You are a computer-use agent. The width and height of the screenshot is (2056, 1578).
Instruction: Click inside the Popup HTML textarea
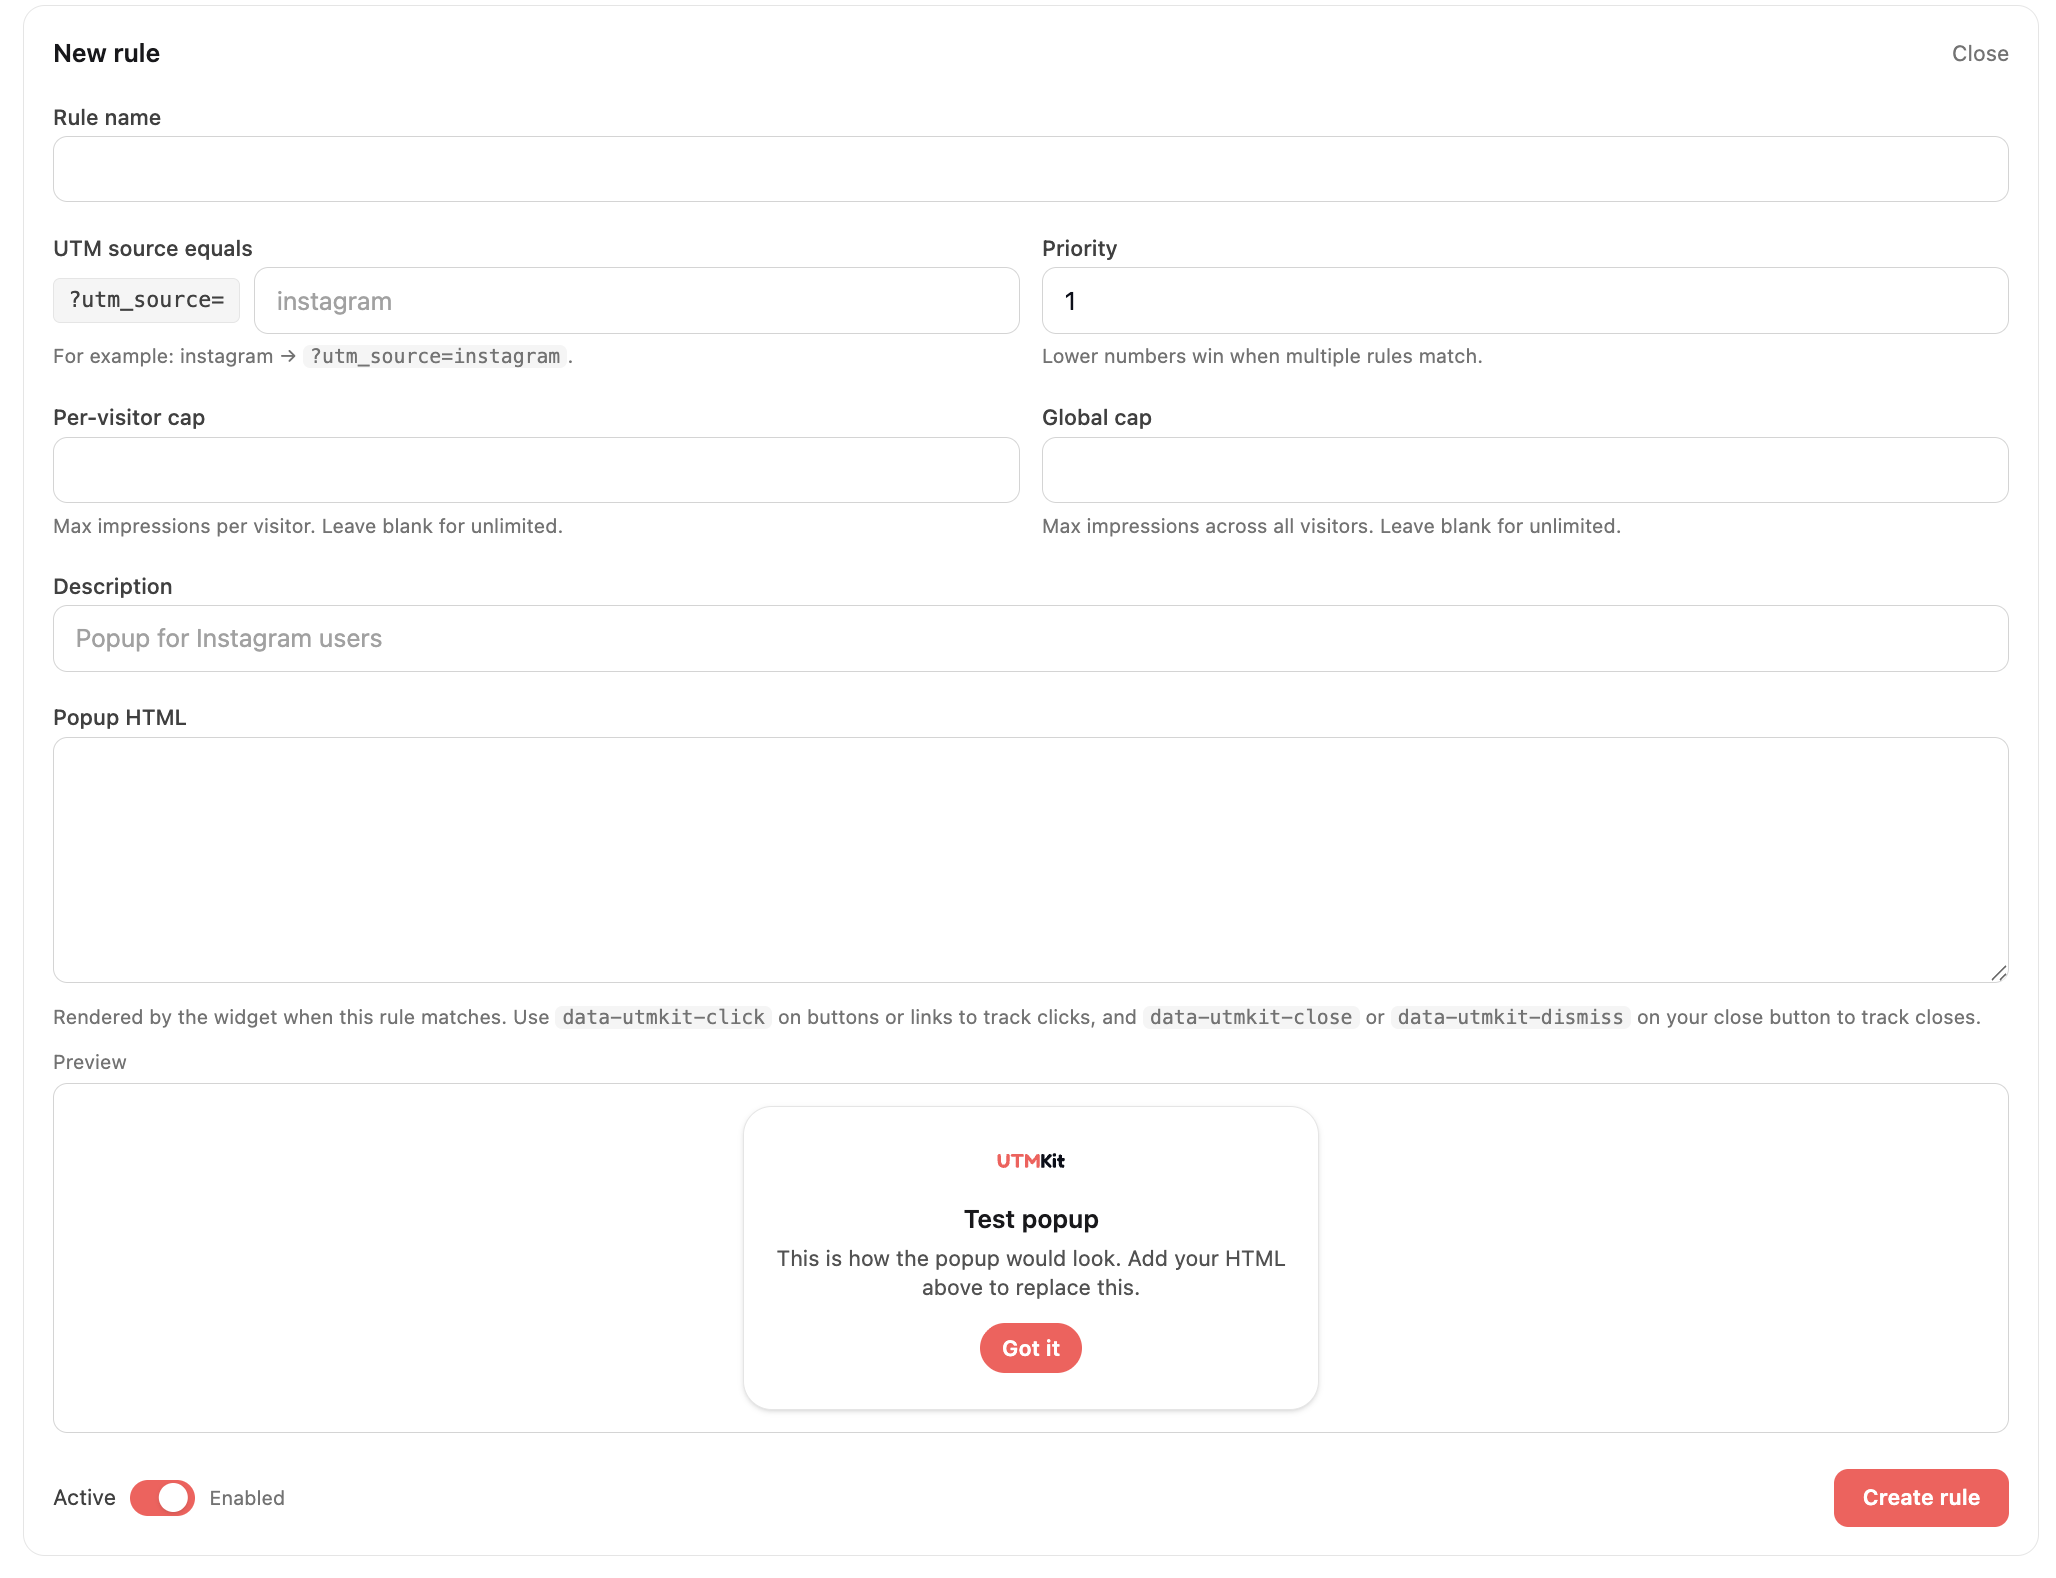(1030, 859)
